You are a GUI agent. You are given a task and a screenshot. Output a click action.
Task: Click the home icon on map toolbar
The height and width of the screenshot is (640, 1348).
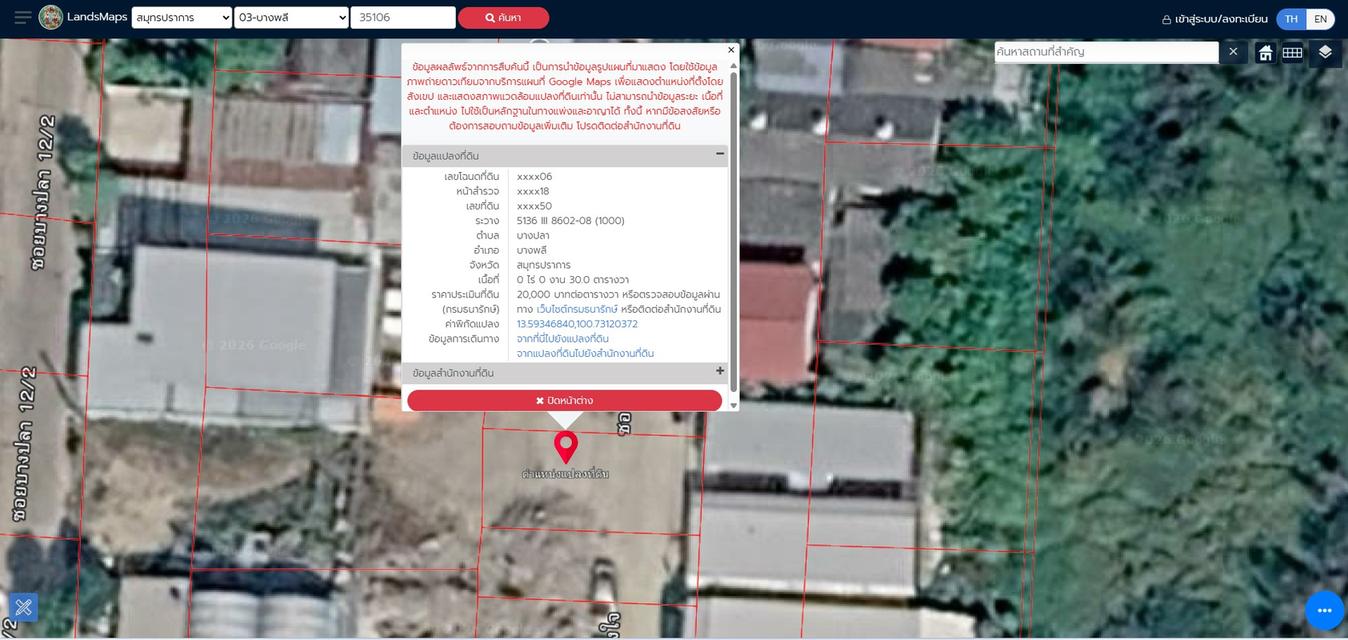pyautogui.click(x=1265, y=52)
